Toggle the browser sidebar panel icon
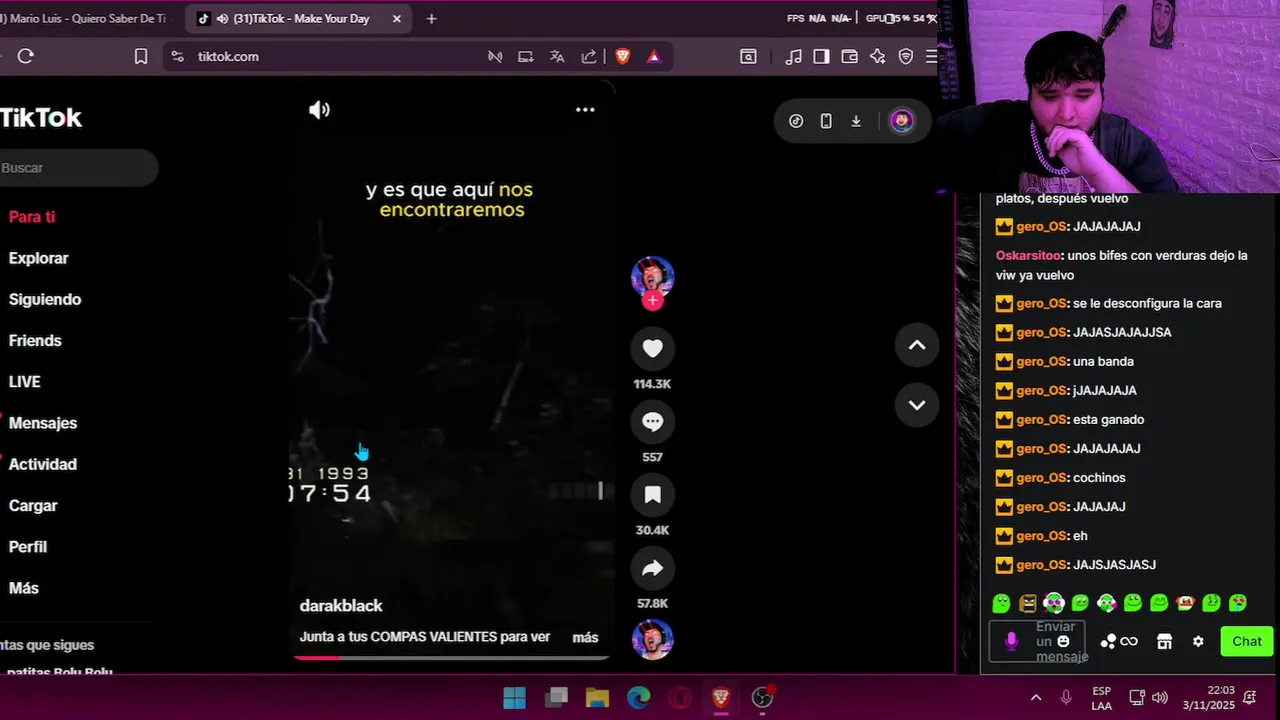The width and height of the screenshot is (1280, 720). tap(821, 57)
